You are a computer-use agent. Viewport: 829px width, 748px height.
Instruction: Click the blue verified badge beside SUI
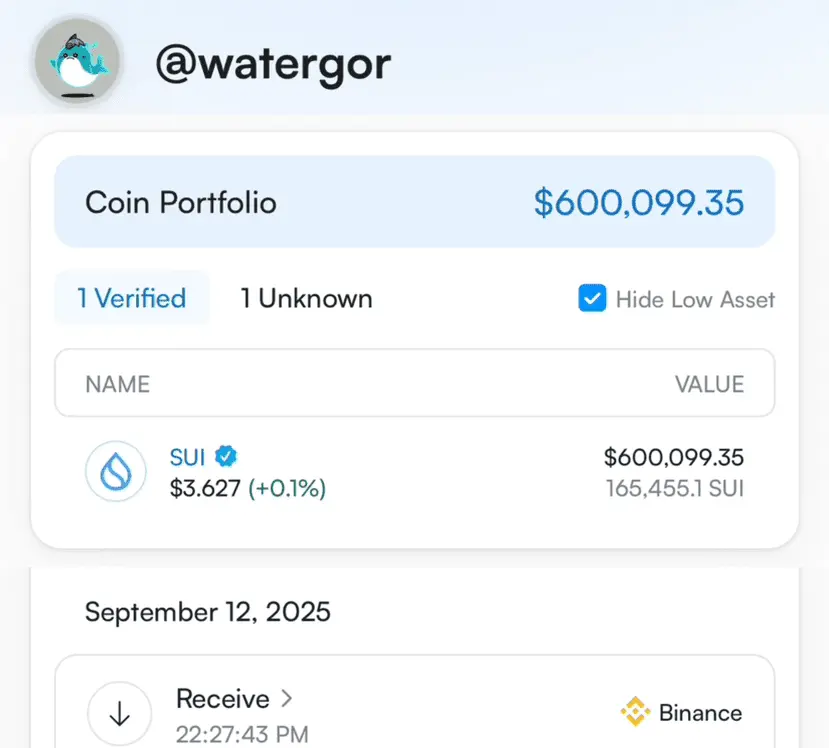(226, 456)
